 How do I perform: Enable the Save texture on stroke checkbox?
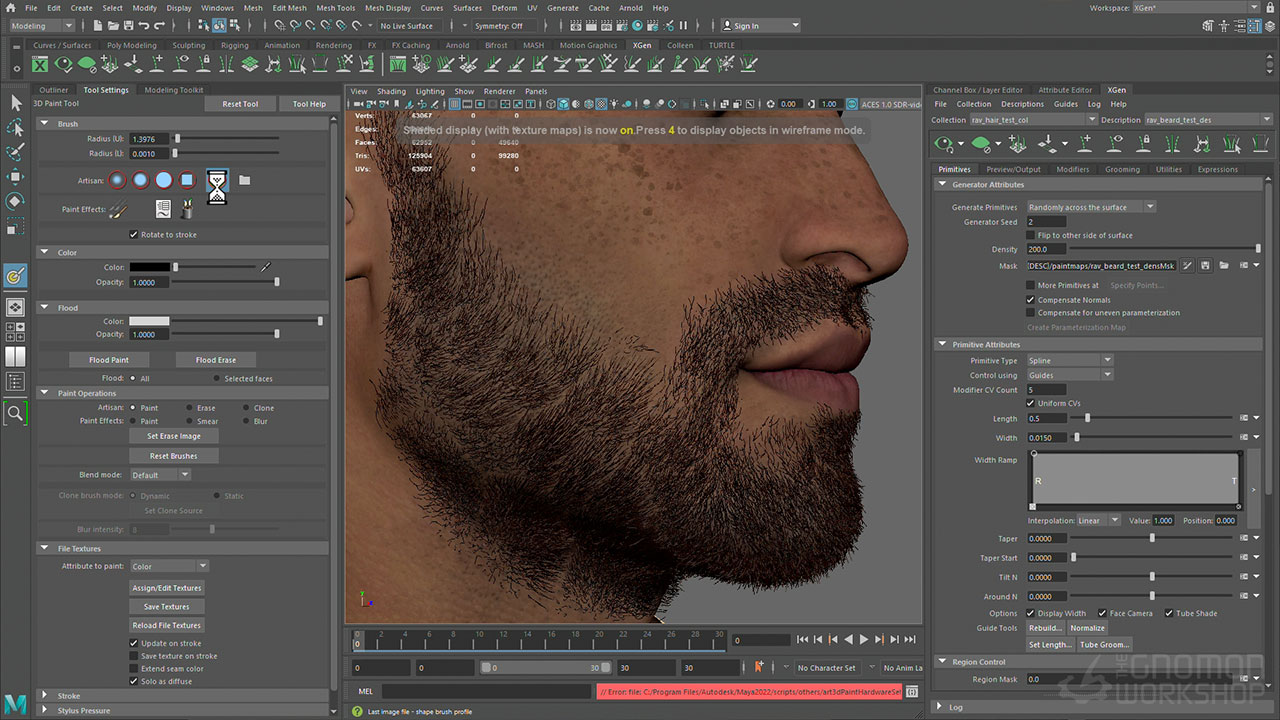[134, 656]
